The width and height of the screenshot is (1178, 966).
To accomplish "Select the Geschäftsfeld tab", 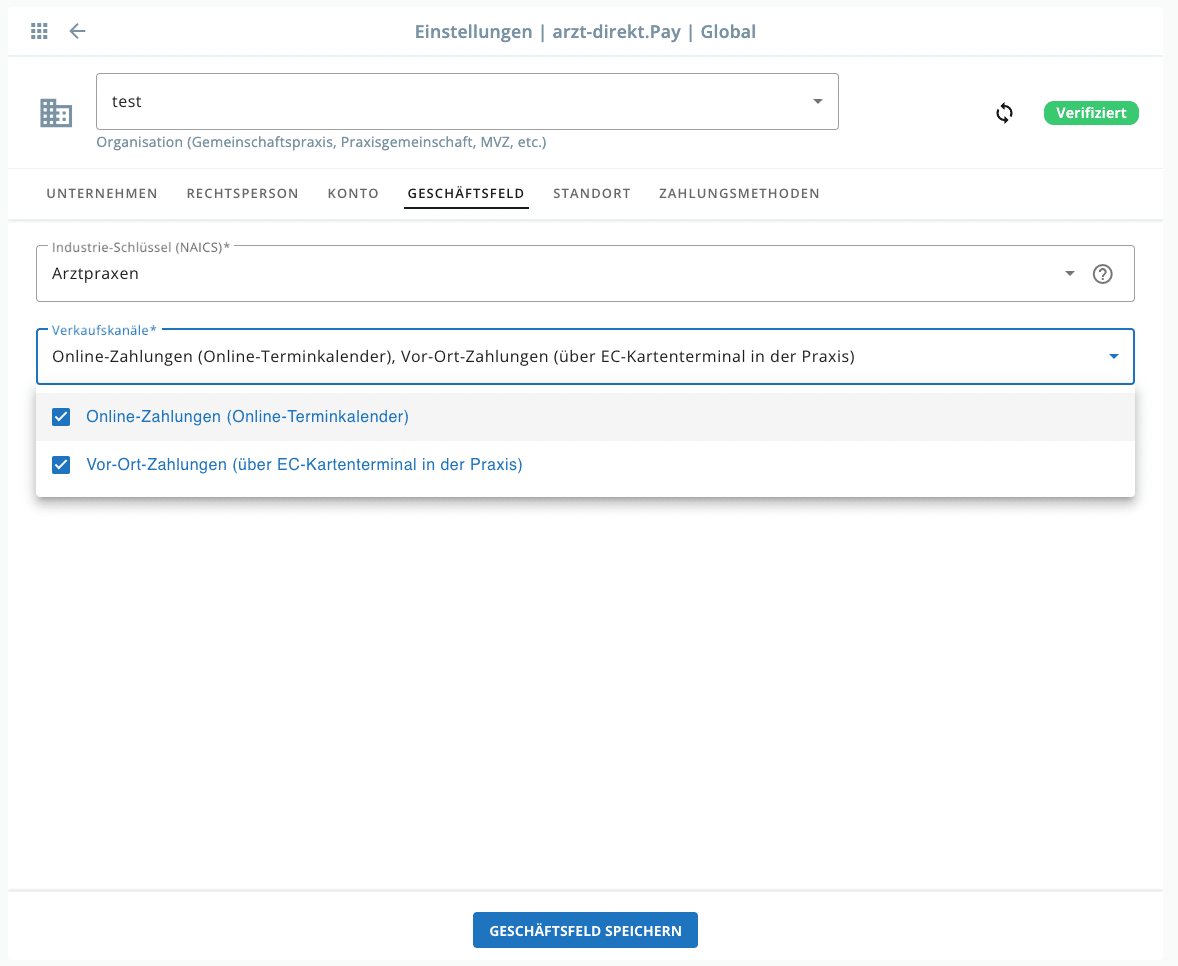I will [466, 194].
